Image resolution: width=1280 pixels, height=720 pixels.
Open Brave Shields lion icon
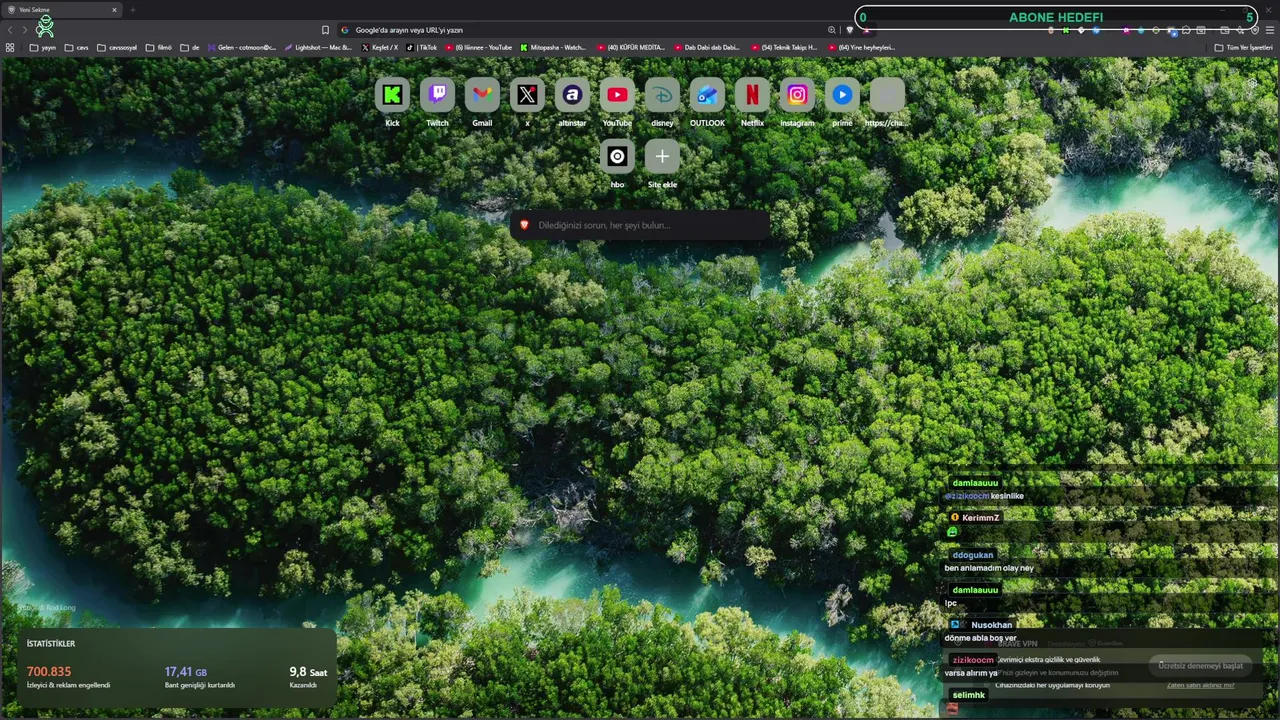coord(850,30)
